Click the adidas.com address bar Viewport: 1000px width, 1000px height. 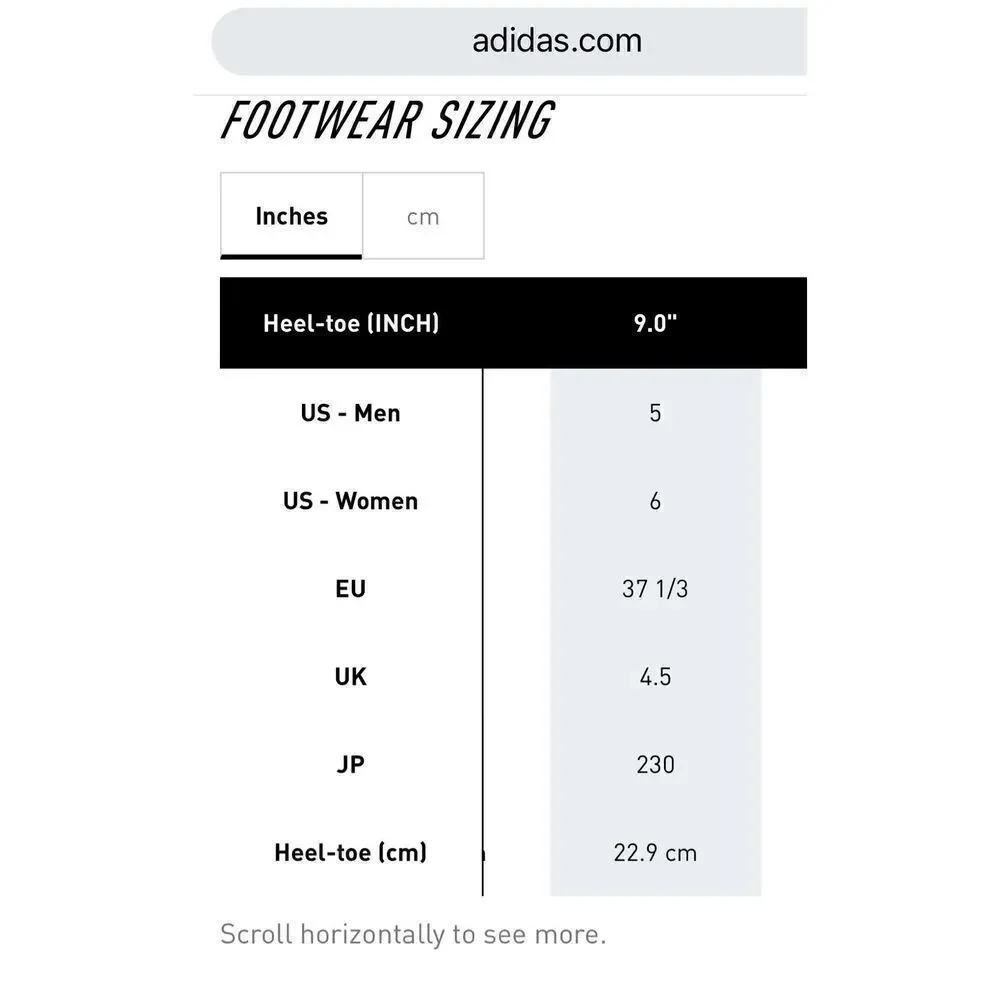[509, 41]
